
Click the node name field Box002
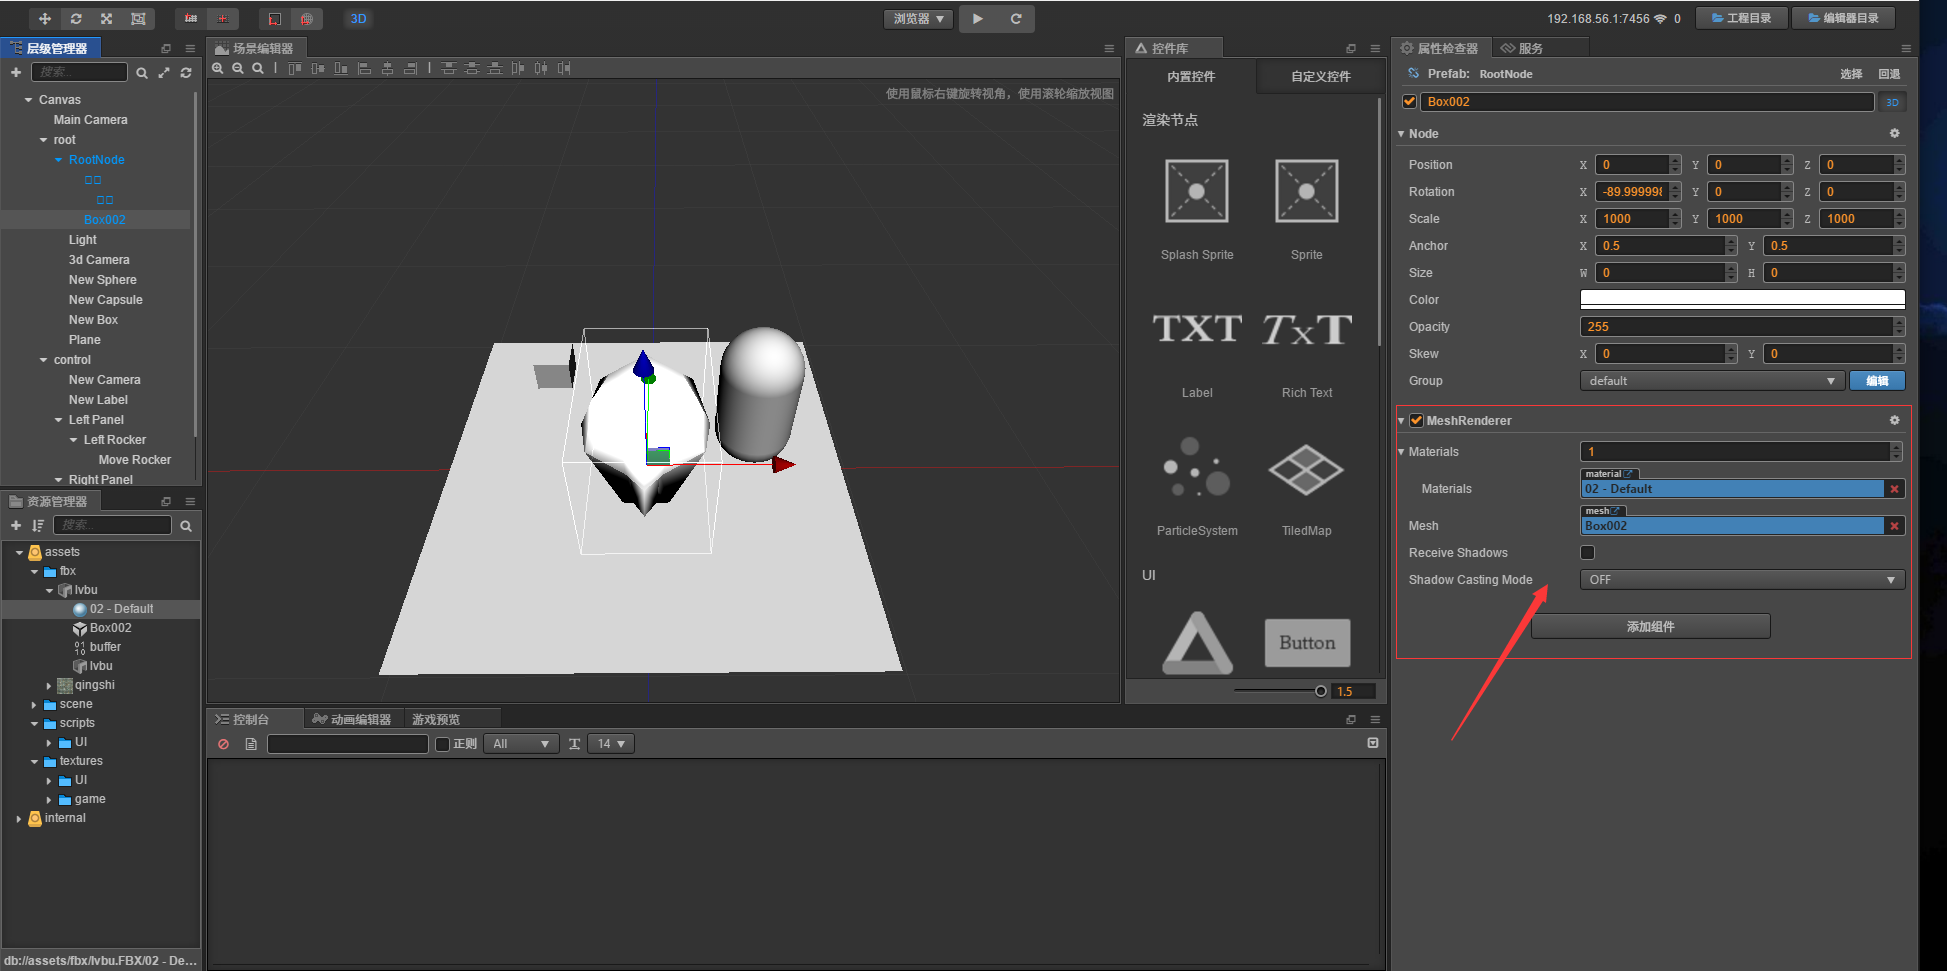[x=1647, y=102]
